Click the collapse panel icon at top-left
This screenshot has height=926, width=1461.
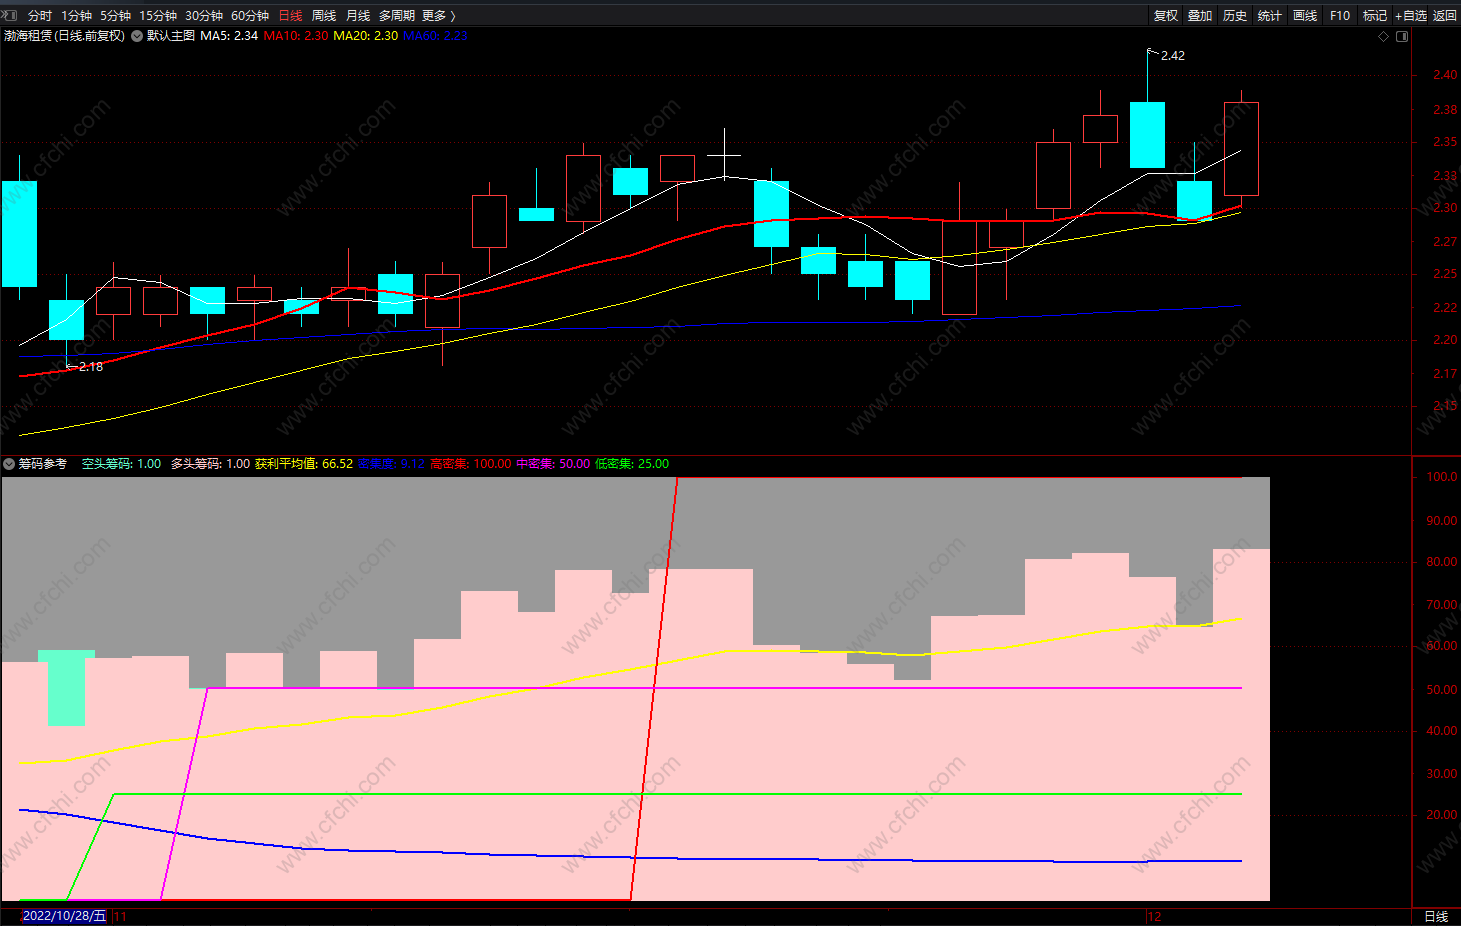[x=10, y=15]
